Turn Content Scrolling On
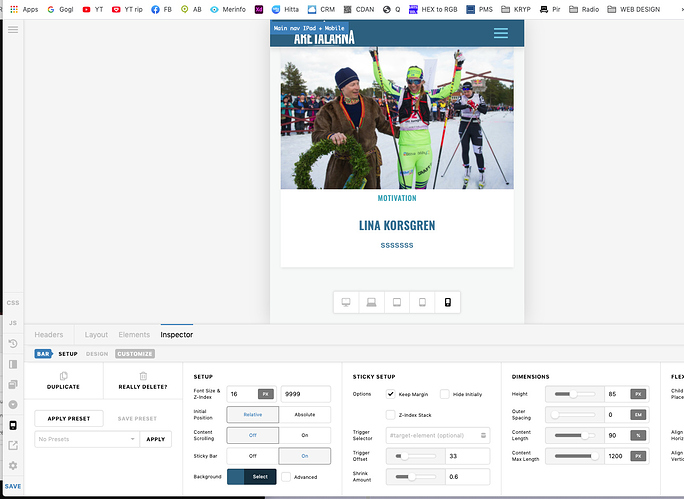The width and height of the screenshot is (684, 499). pyautogui.click(x=304, y=435)
